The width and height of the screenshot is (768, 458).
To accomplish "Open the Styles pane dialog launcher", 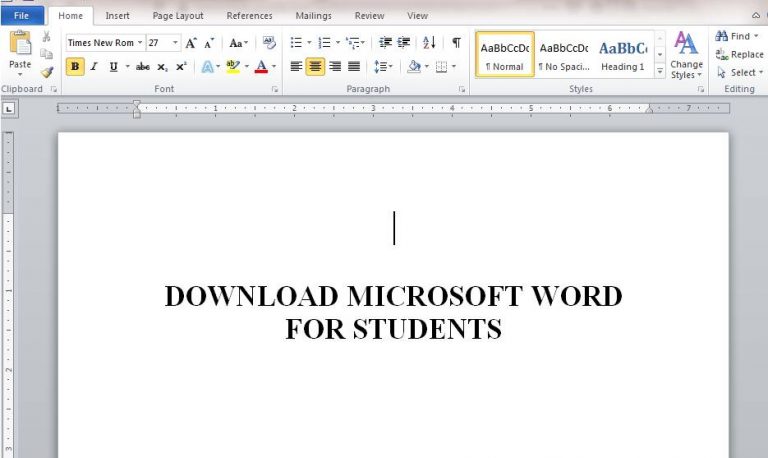I will (701, 89).
